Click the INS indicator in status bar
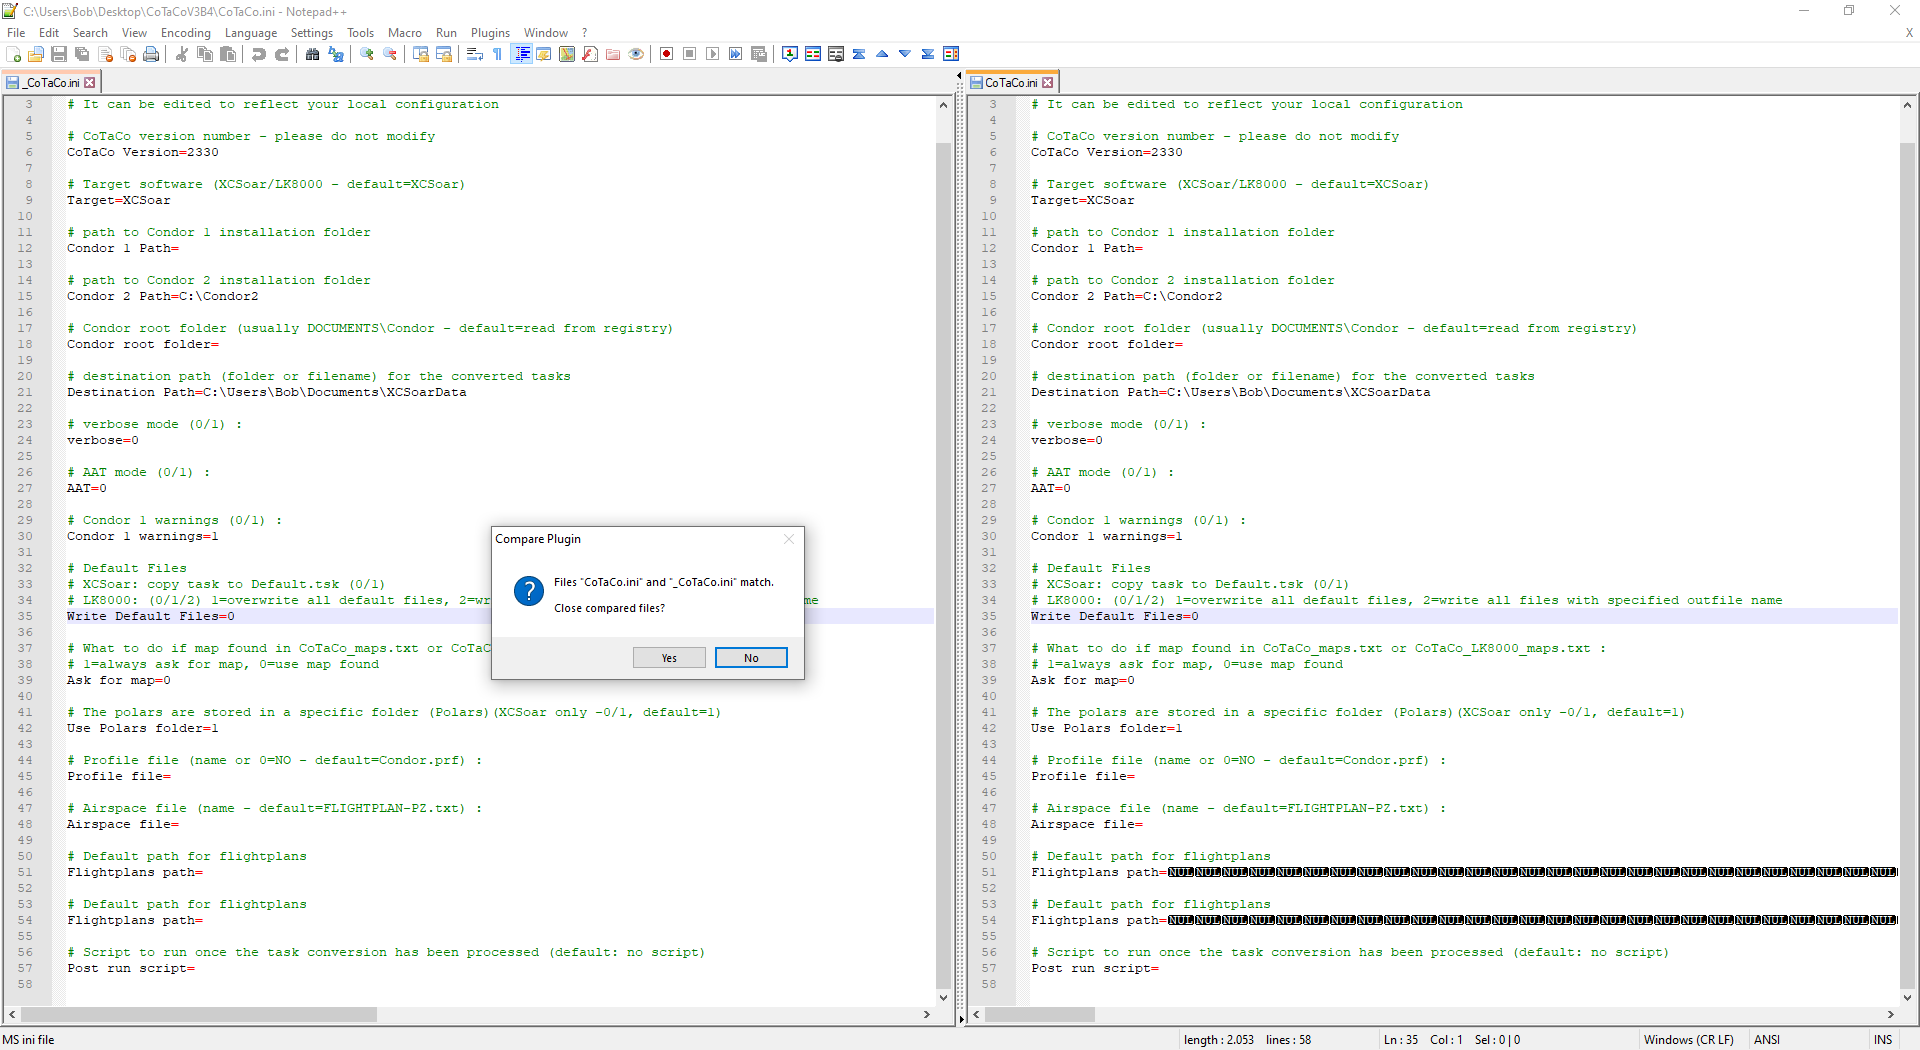This screenshot has width=1920, height=1050. (1883, 1040)
